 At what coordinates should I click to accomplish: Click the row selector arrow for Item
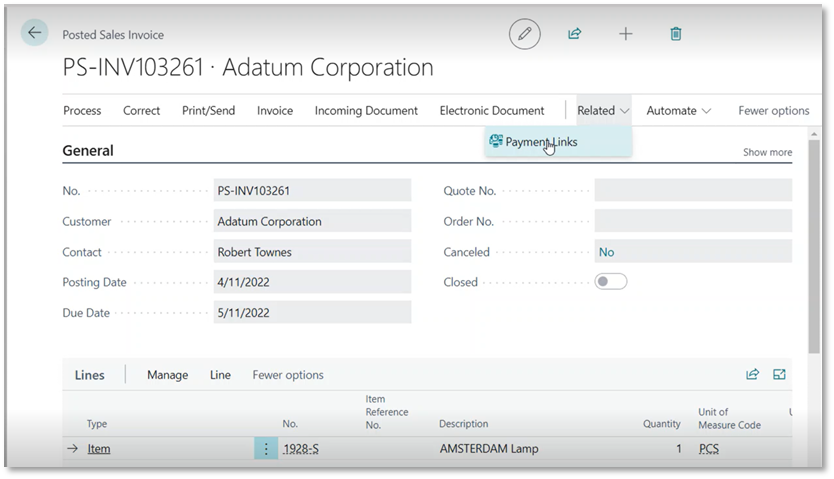tap(72, 449)
